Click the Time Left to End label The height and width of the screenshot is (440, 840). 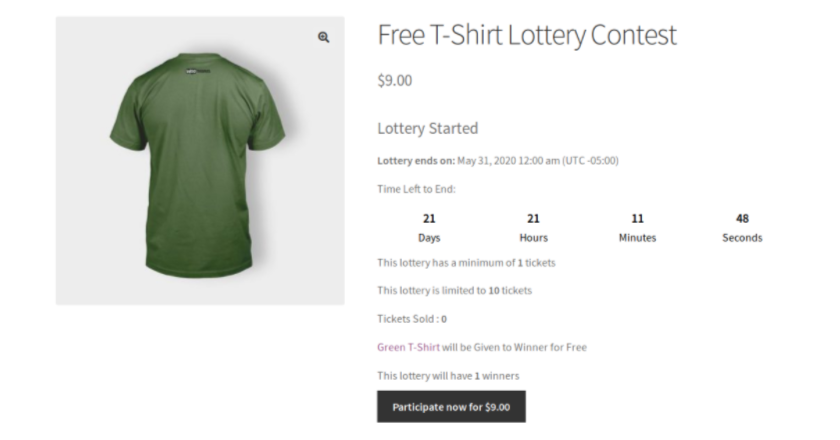pyautogui.click(x=416, y=189)
